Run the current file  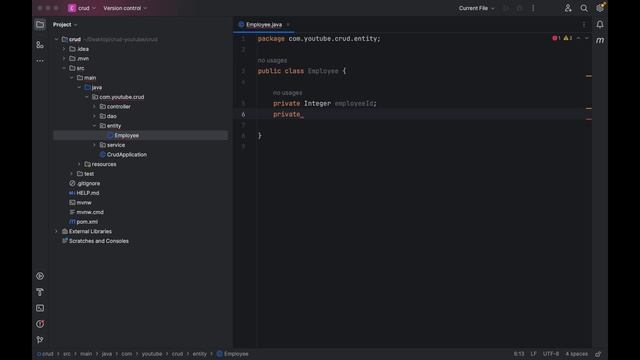[506, 8]
